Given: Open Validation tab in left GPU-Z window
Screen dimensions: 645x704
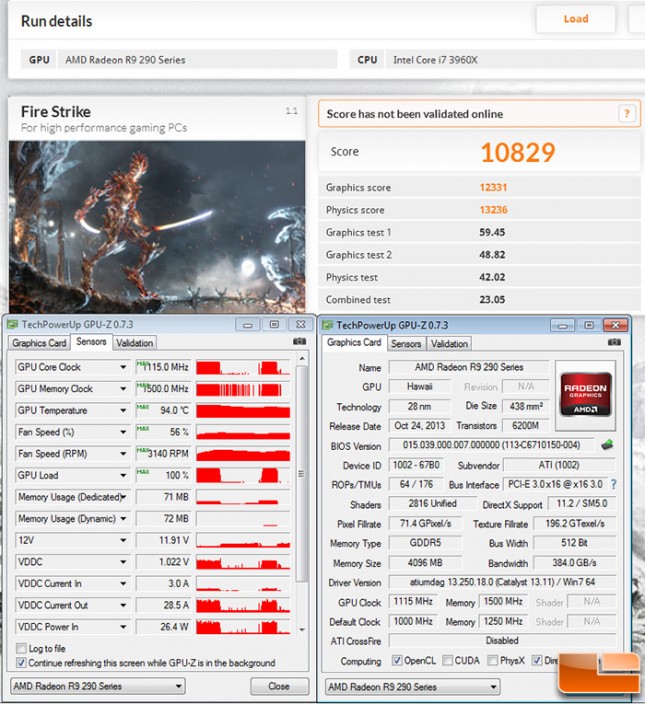Looking at the screenshot, I should (134, 343).
